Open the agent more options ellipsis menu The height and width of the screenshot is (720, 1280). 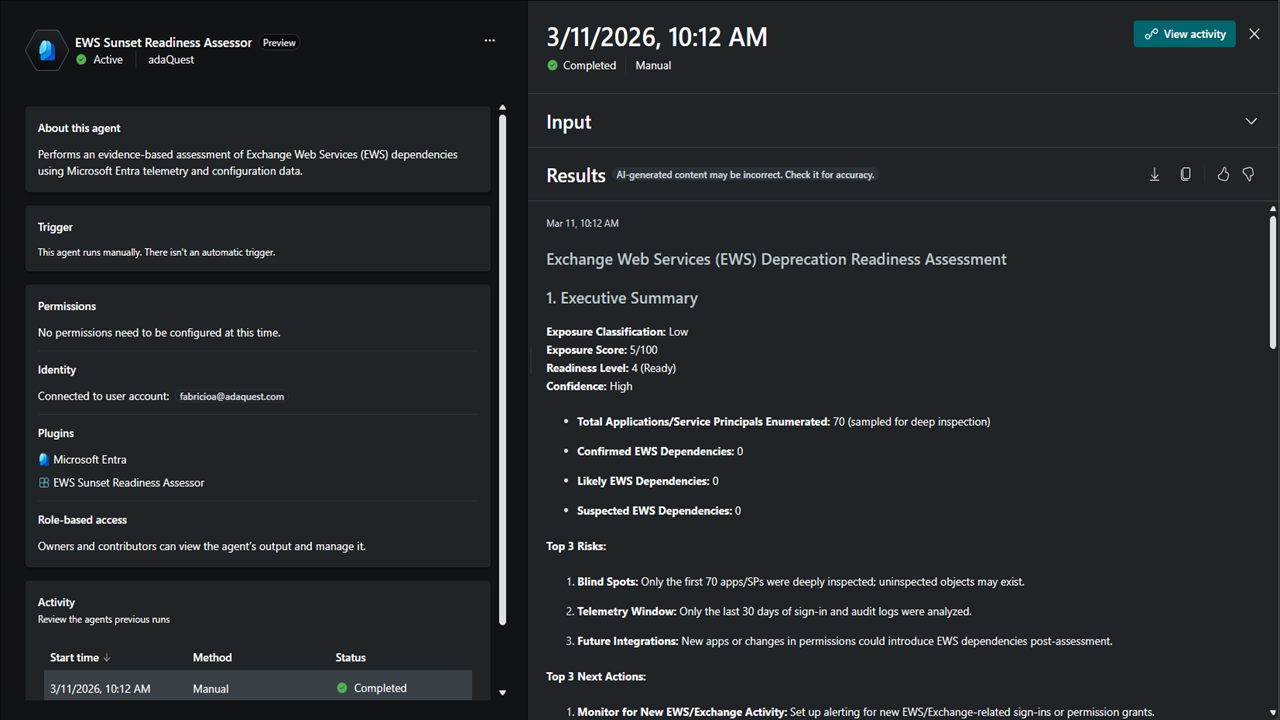pyautogui.click(x=489, y=41)
